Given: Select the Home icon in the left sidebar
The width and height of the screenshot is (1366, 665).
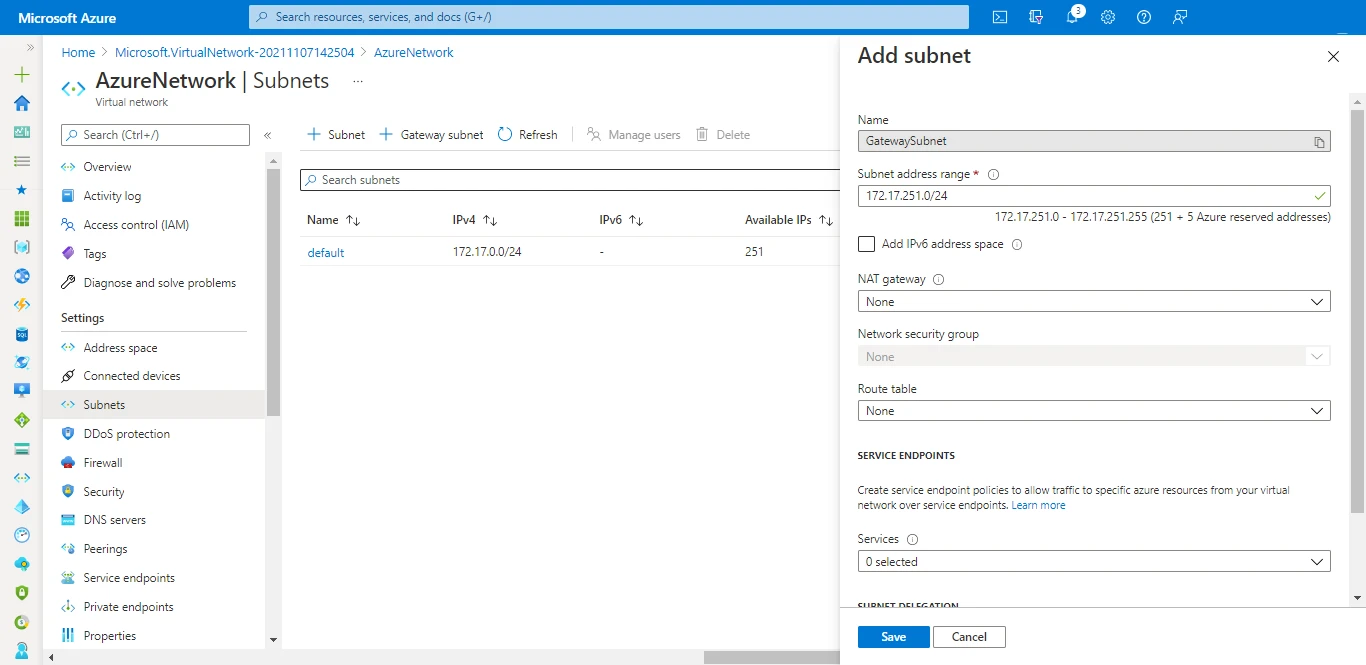Looking at the screenshot, I should [21, 103].
